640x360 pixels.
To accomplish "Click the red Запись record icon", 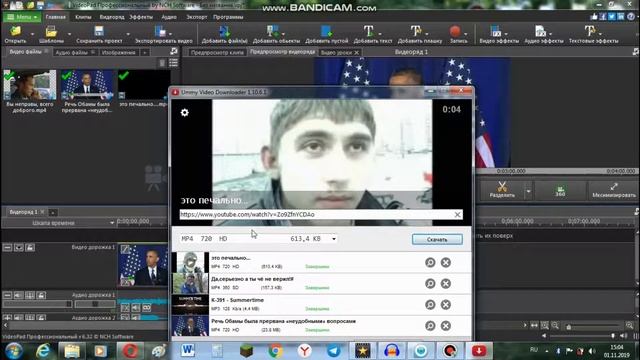I will tap(455, 31).
